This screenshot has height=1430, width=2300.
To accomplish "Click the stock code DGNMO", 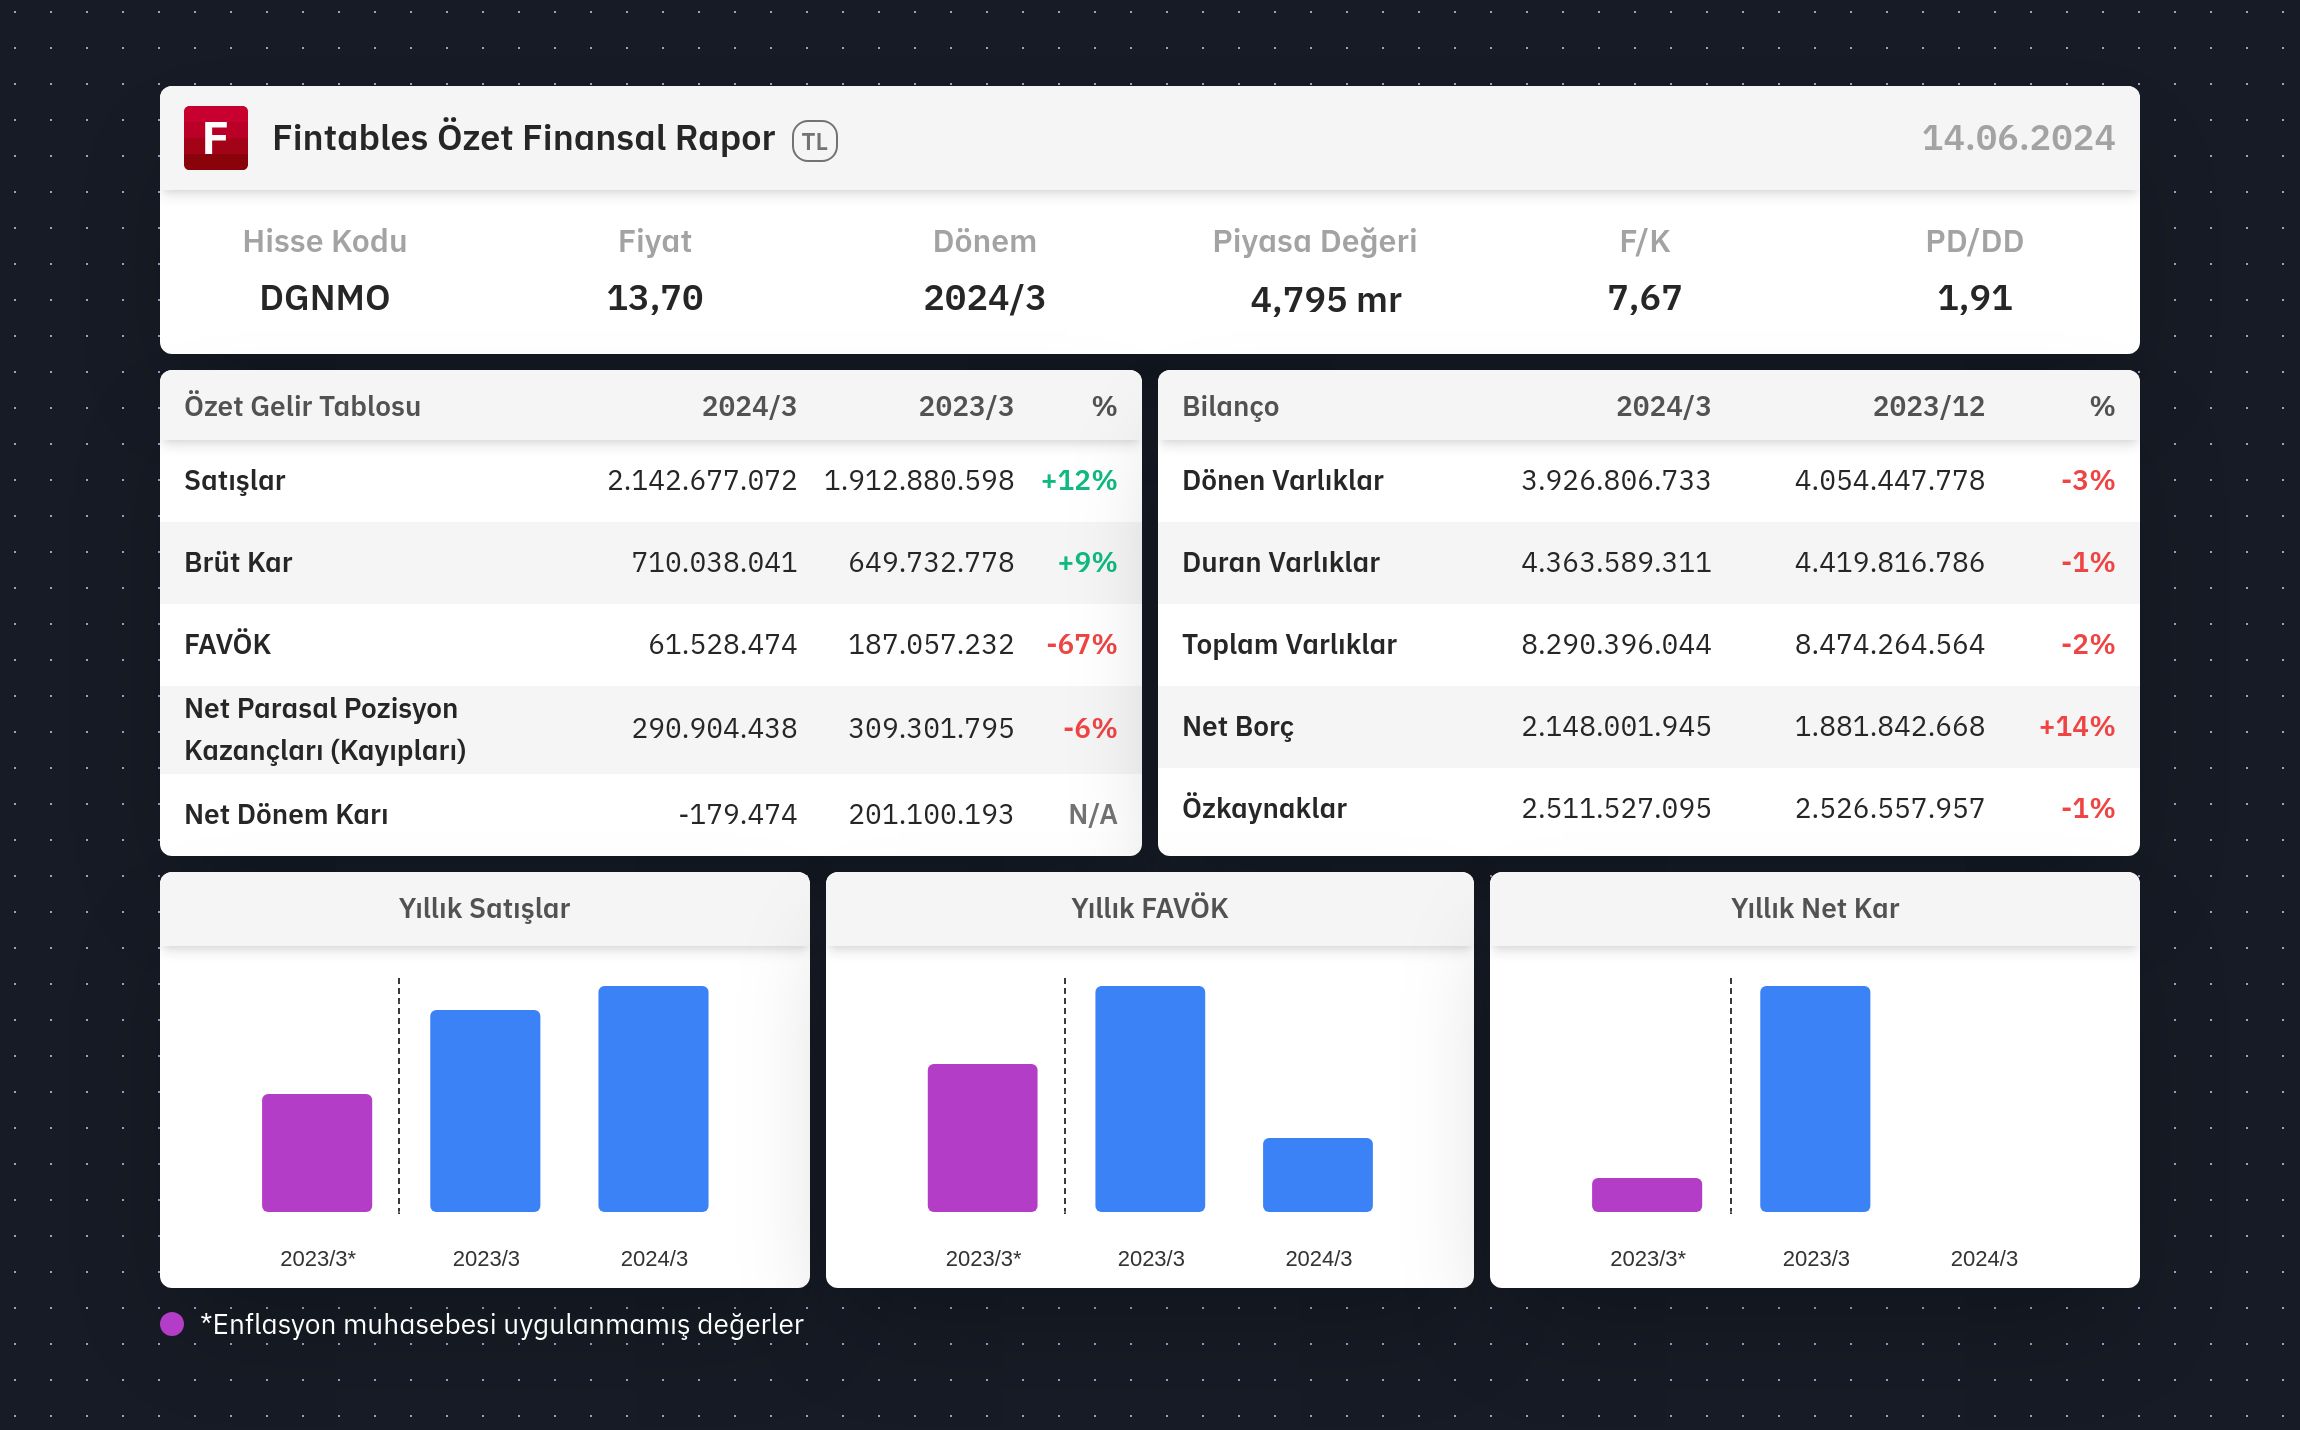I will (325, 298).
